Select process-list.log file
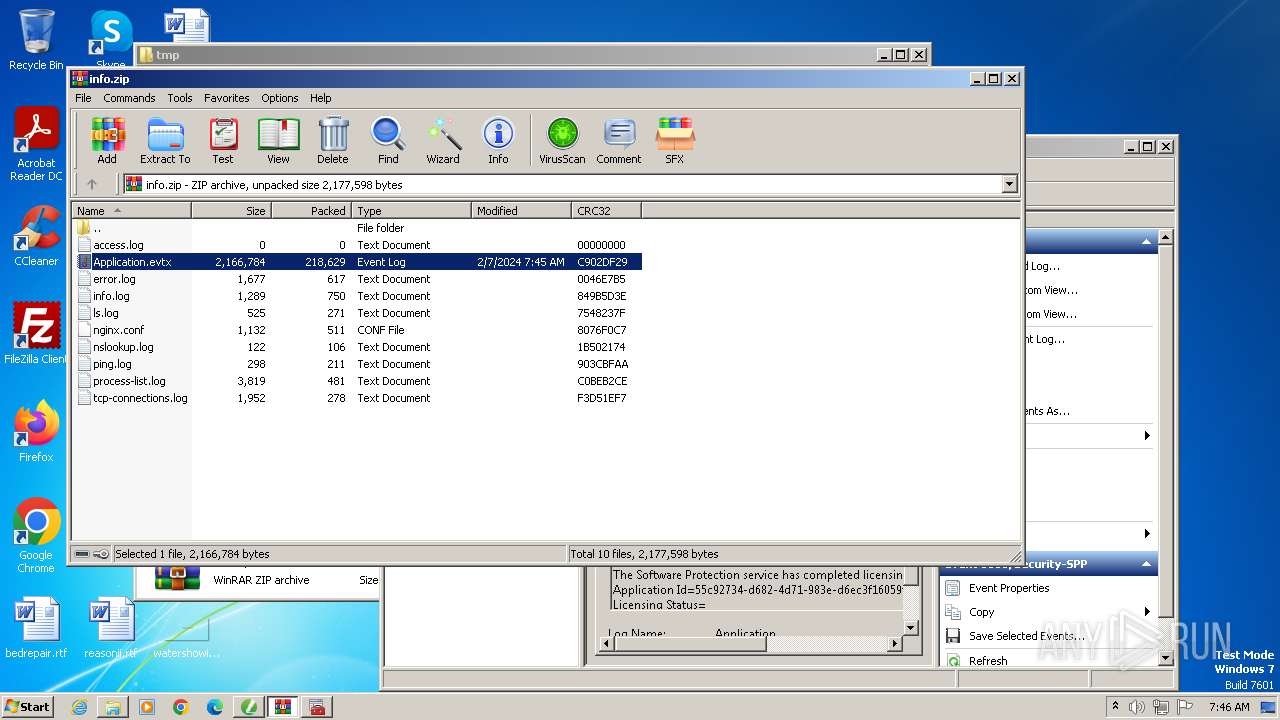1280x720 pixels. point(357,381)
